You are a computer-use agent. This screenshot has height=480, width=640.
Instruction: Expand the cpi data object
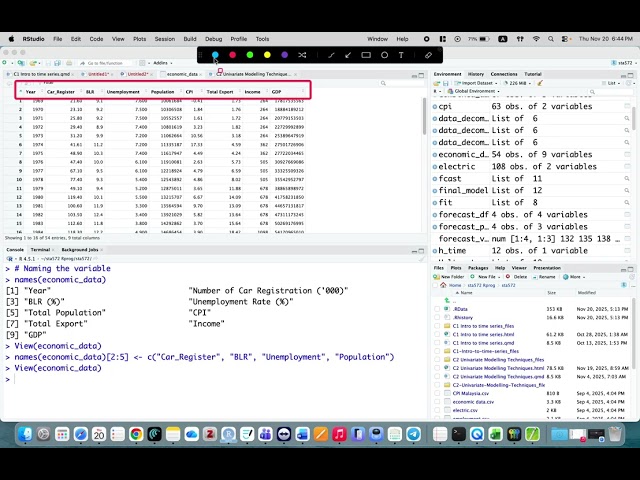[x=435, y=107]
